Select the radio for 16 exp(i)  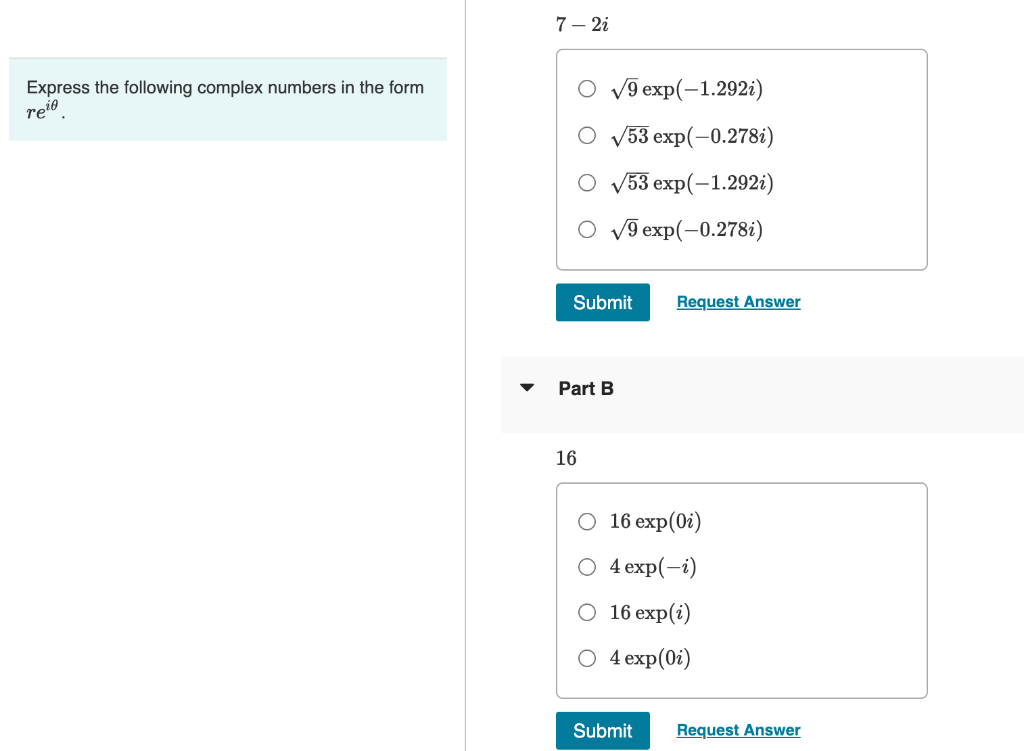pyautogui.click(x=587, y=612)
